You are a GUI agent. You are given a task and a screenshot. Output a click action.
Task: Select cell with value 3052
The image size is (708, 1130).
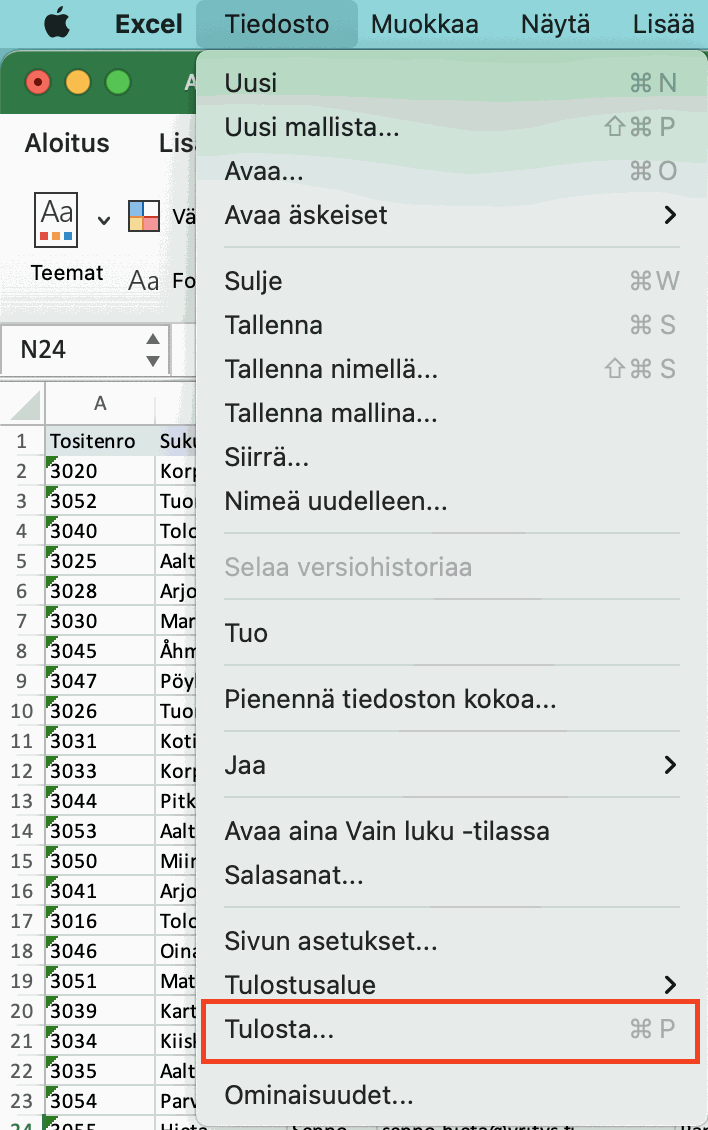[100, 501]
